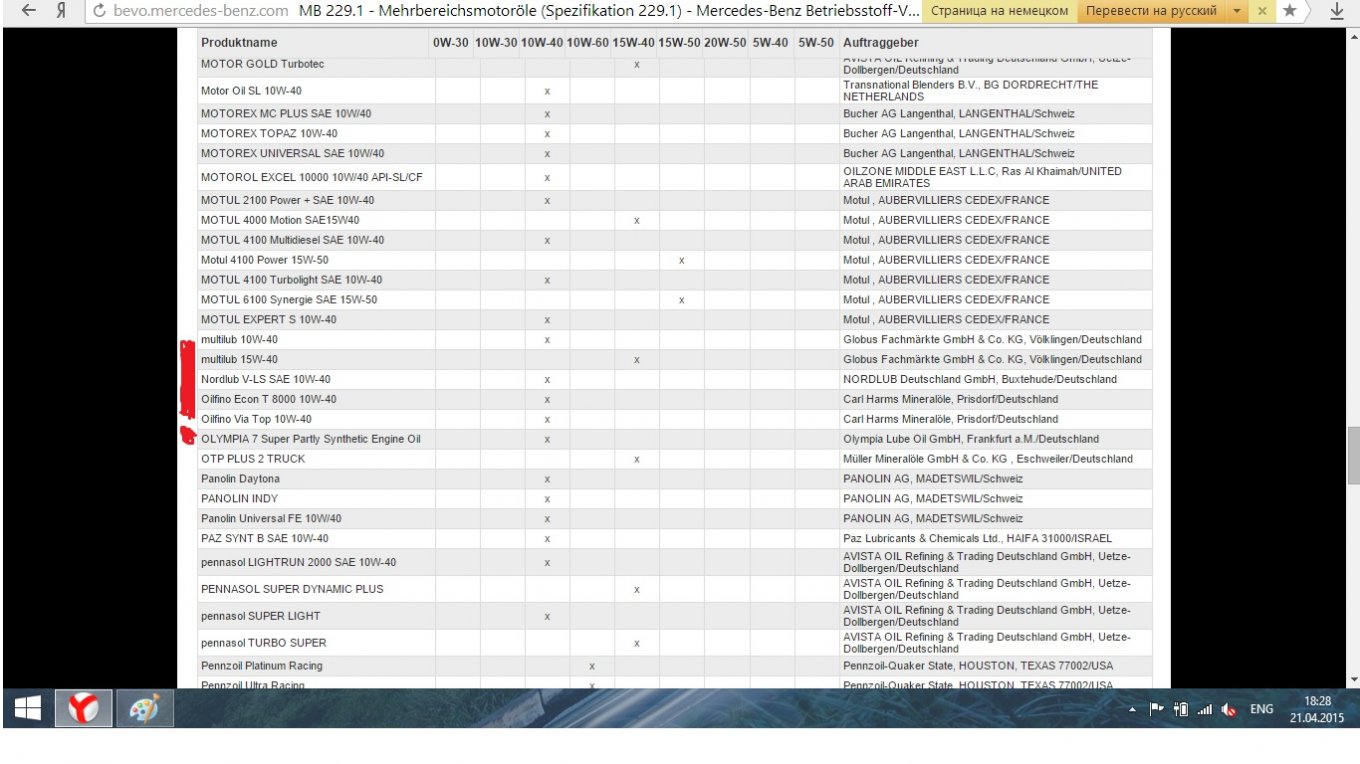Click Nordlub V-LS SAE 10W-40
Viewport: 1360px width, 764px height.
point(265,380)
